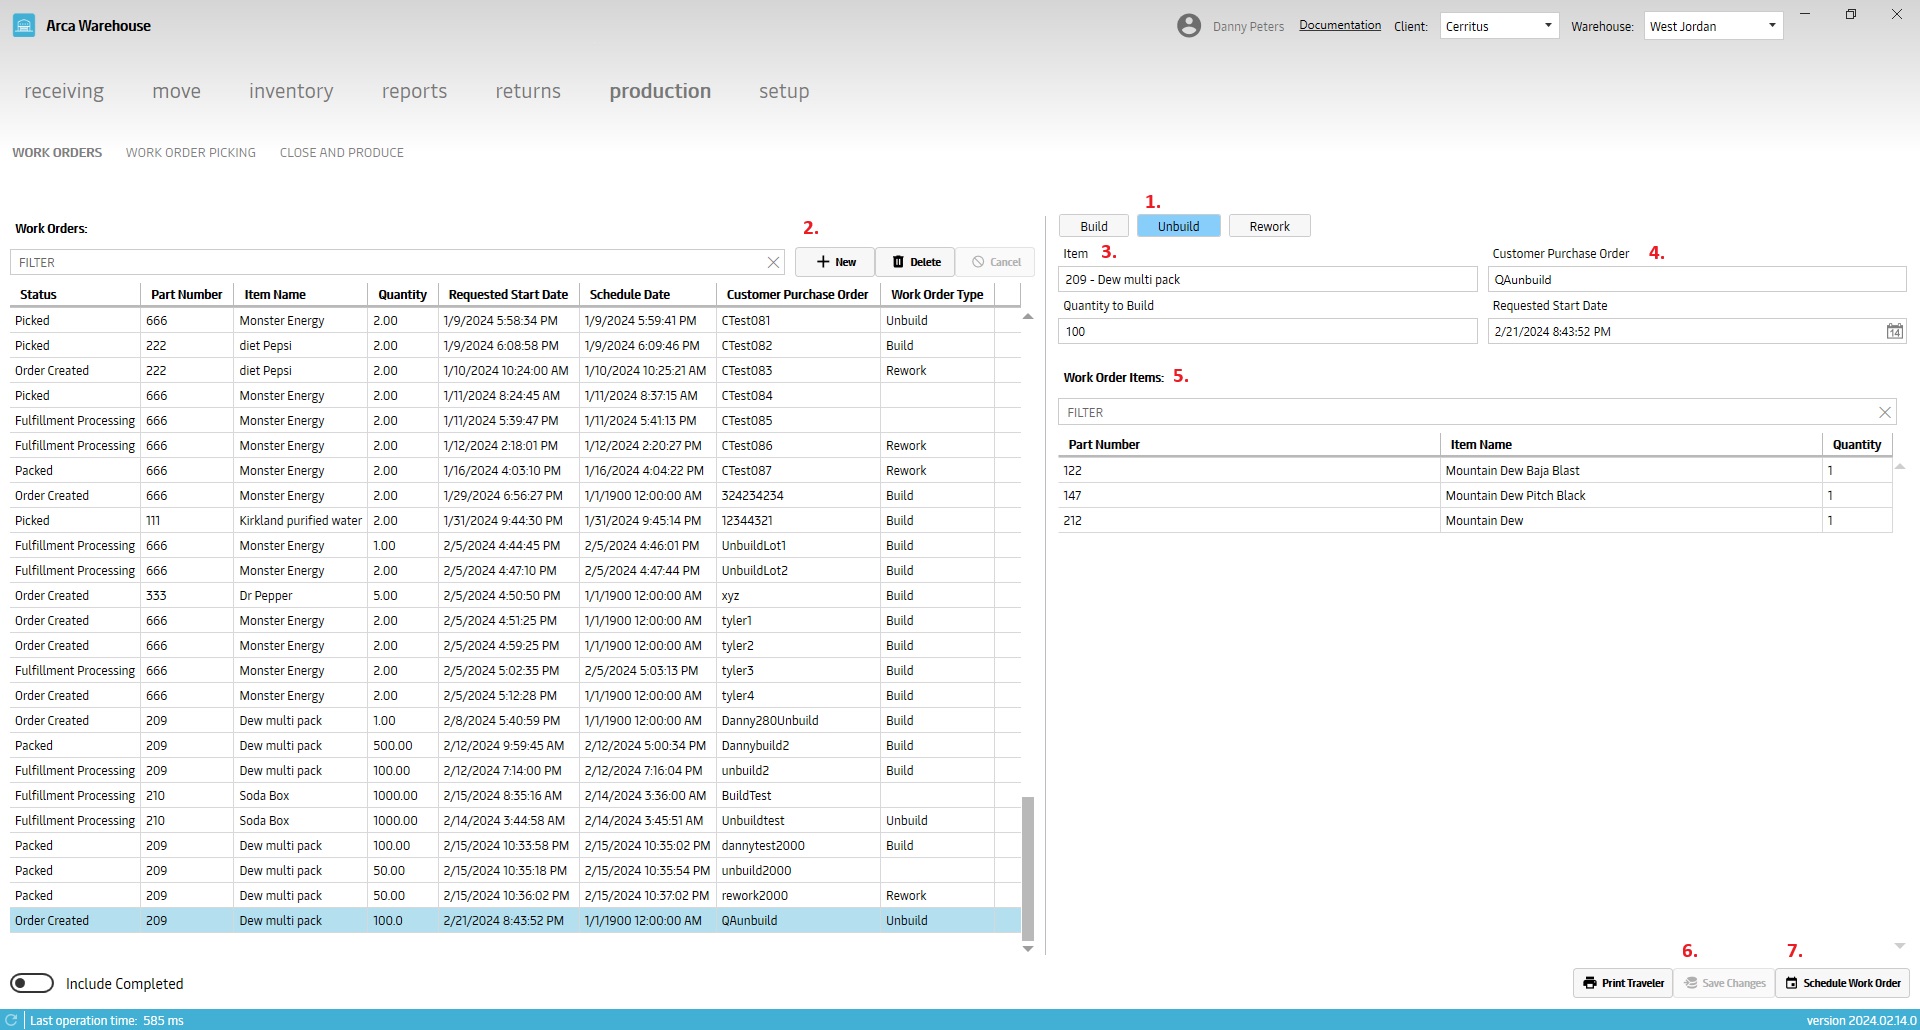Select the work order row CTest083
Viewport: 1920px width, 1030px height.
[x=516, y=370]
